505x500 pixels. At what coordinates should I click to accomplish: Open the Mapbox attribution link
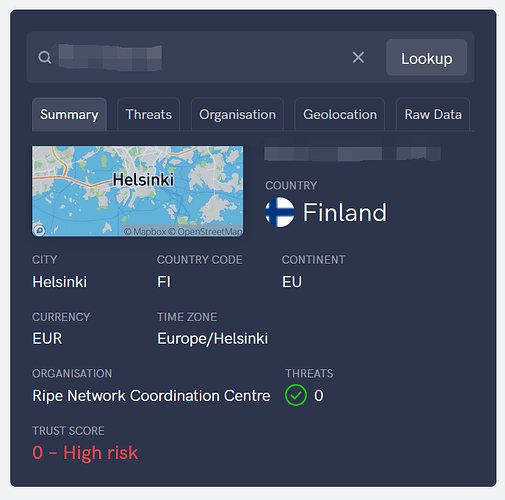point(145,231)
